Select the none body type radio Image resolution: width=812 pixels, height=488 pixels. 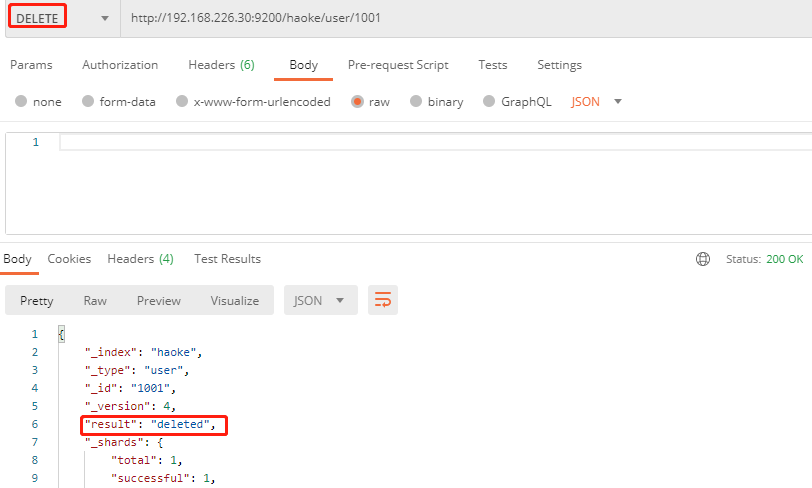[21, 101]
